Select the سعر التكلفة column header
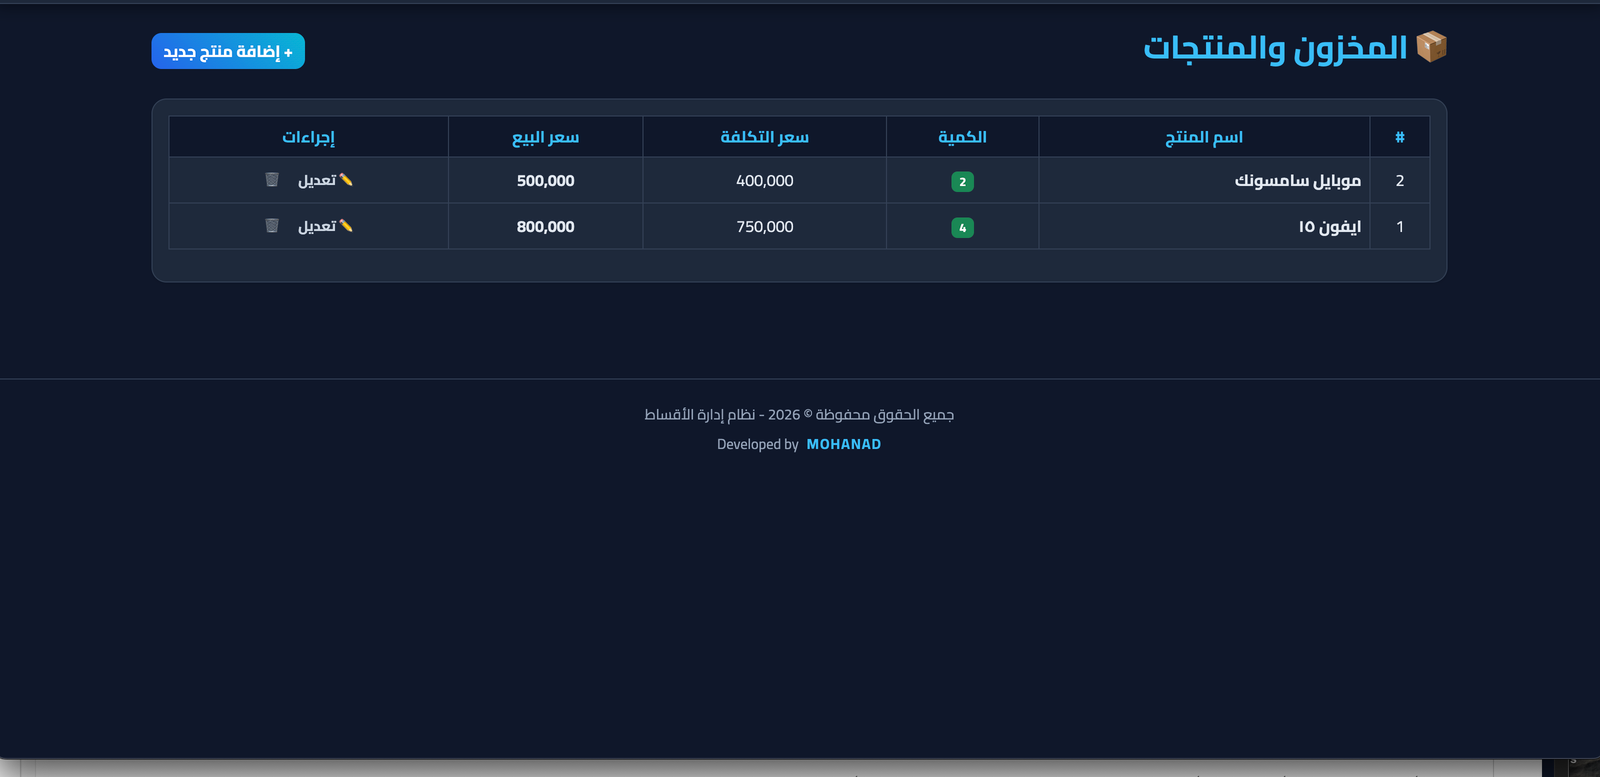This screenshot has height=777, width=1600. (x=764, y=137)
